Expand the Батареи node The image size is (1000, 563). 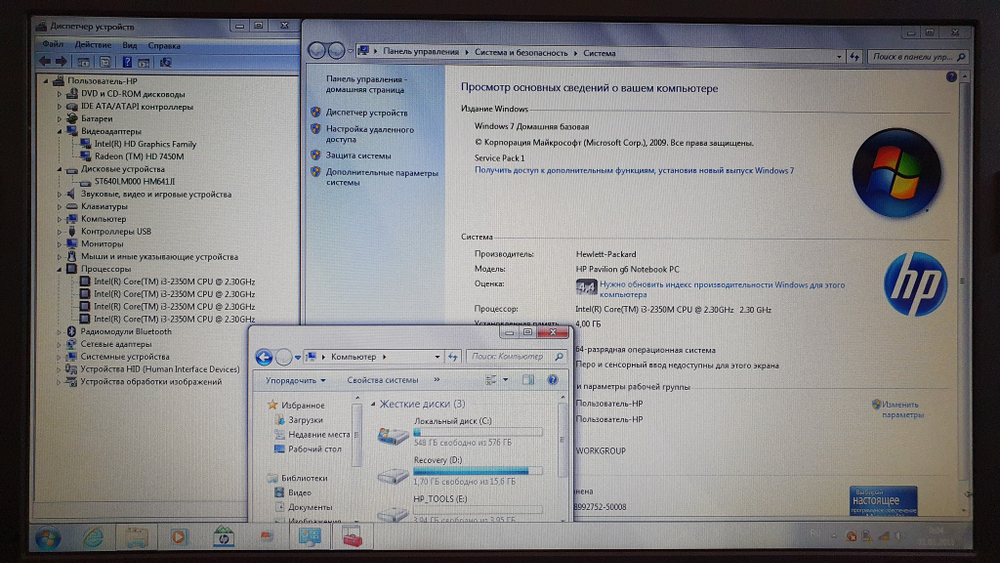[x=59, y=119]
